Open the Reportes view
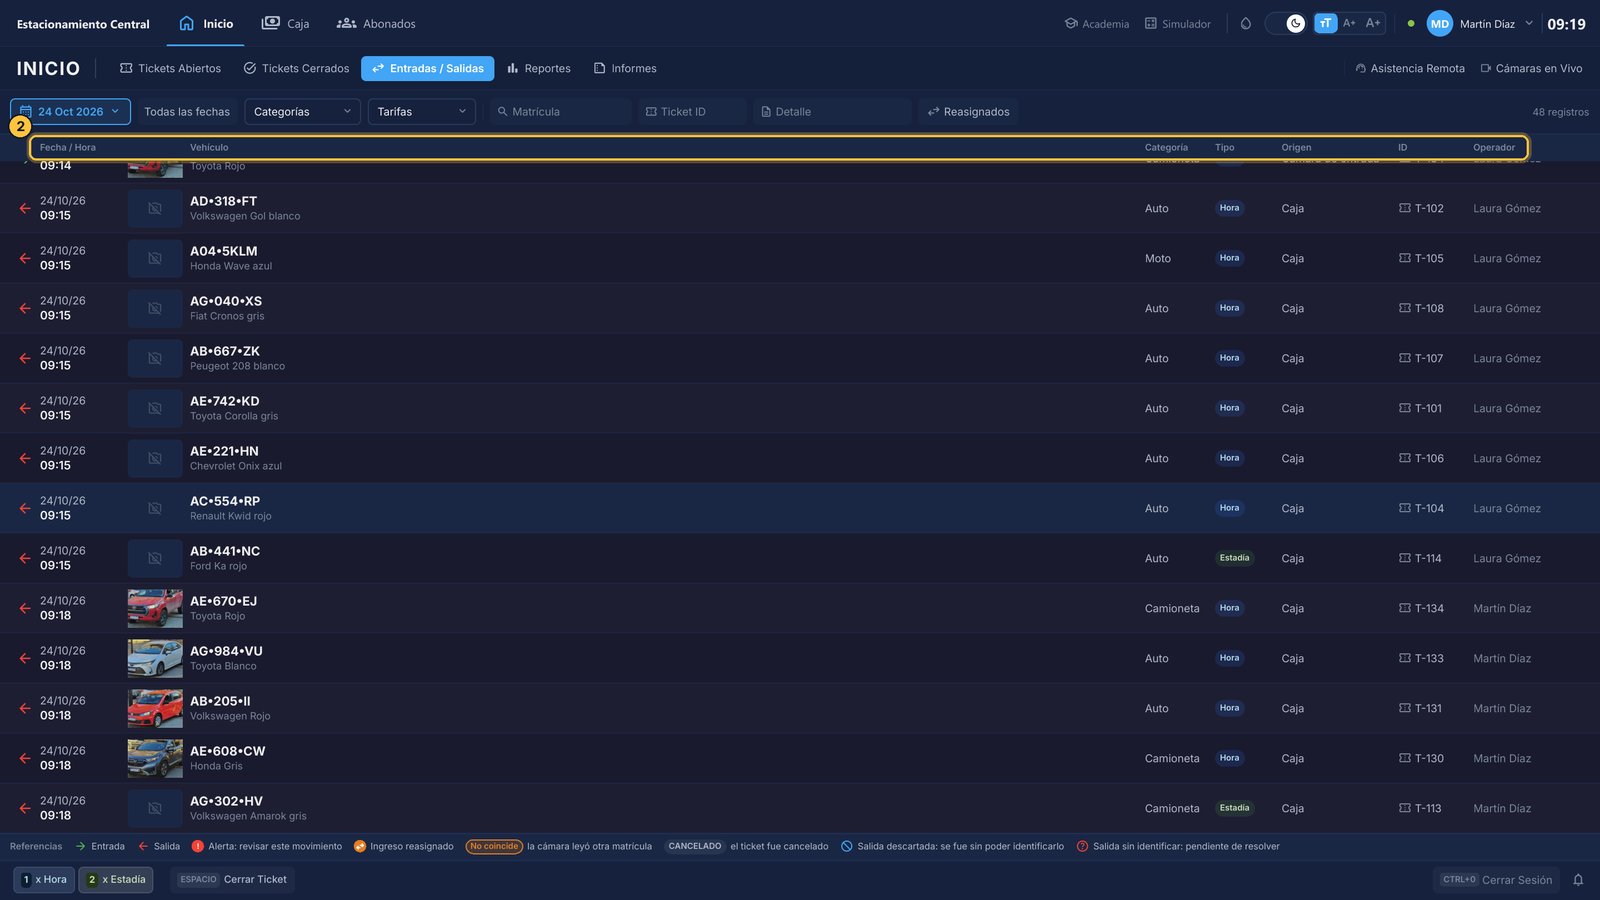 tap(539, 68)
